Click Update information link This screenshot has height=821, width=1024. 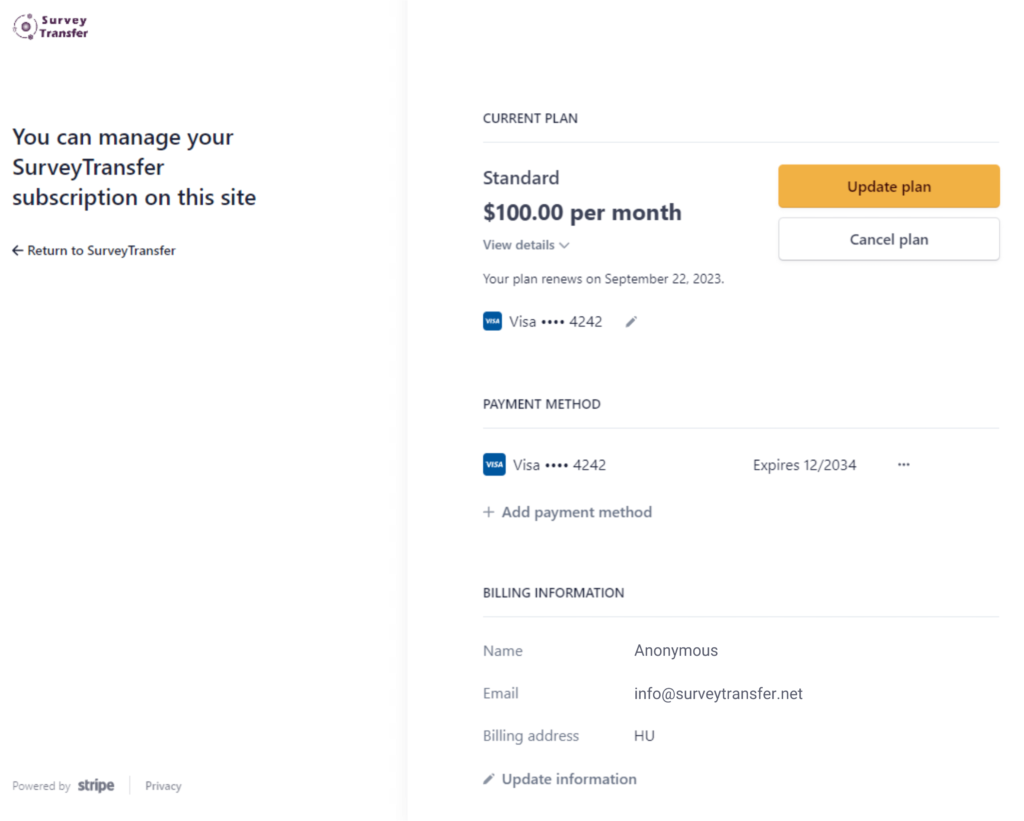(x=569, y=779)
